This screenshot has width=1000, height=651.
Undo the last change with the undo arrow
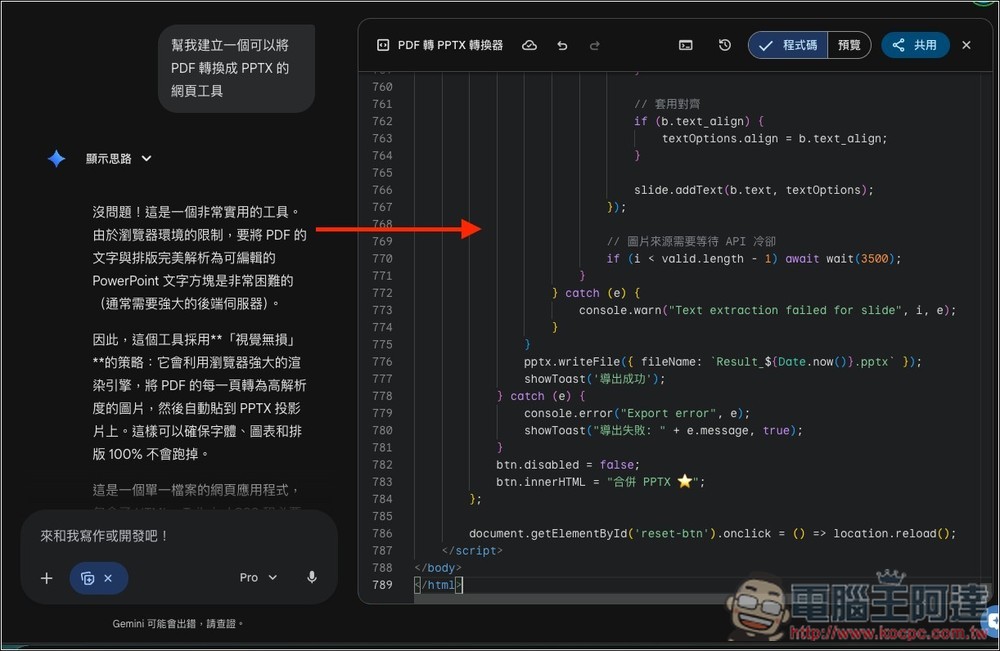[x=562, y=45]
